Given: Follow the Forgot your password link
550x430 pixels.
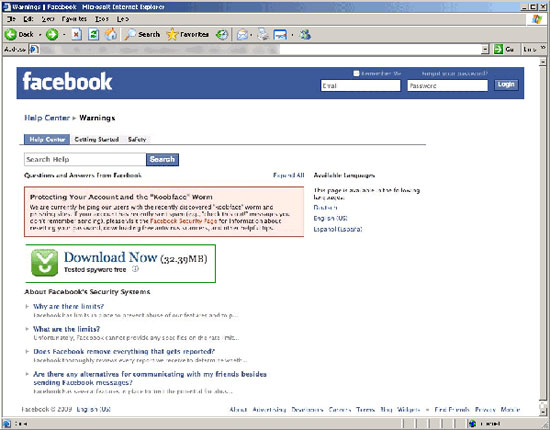Looking at the screenshot, I should 455,73.
